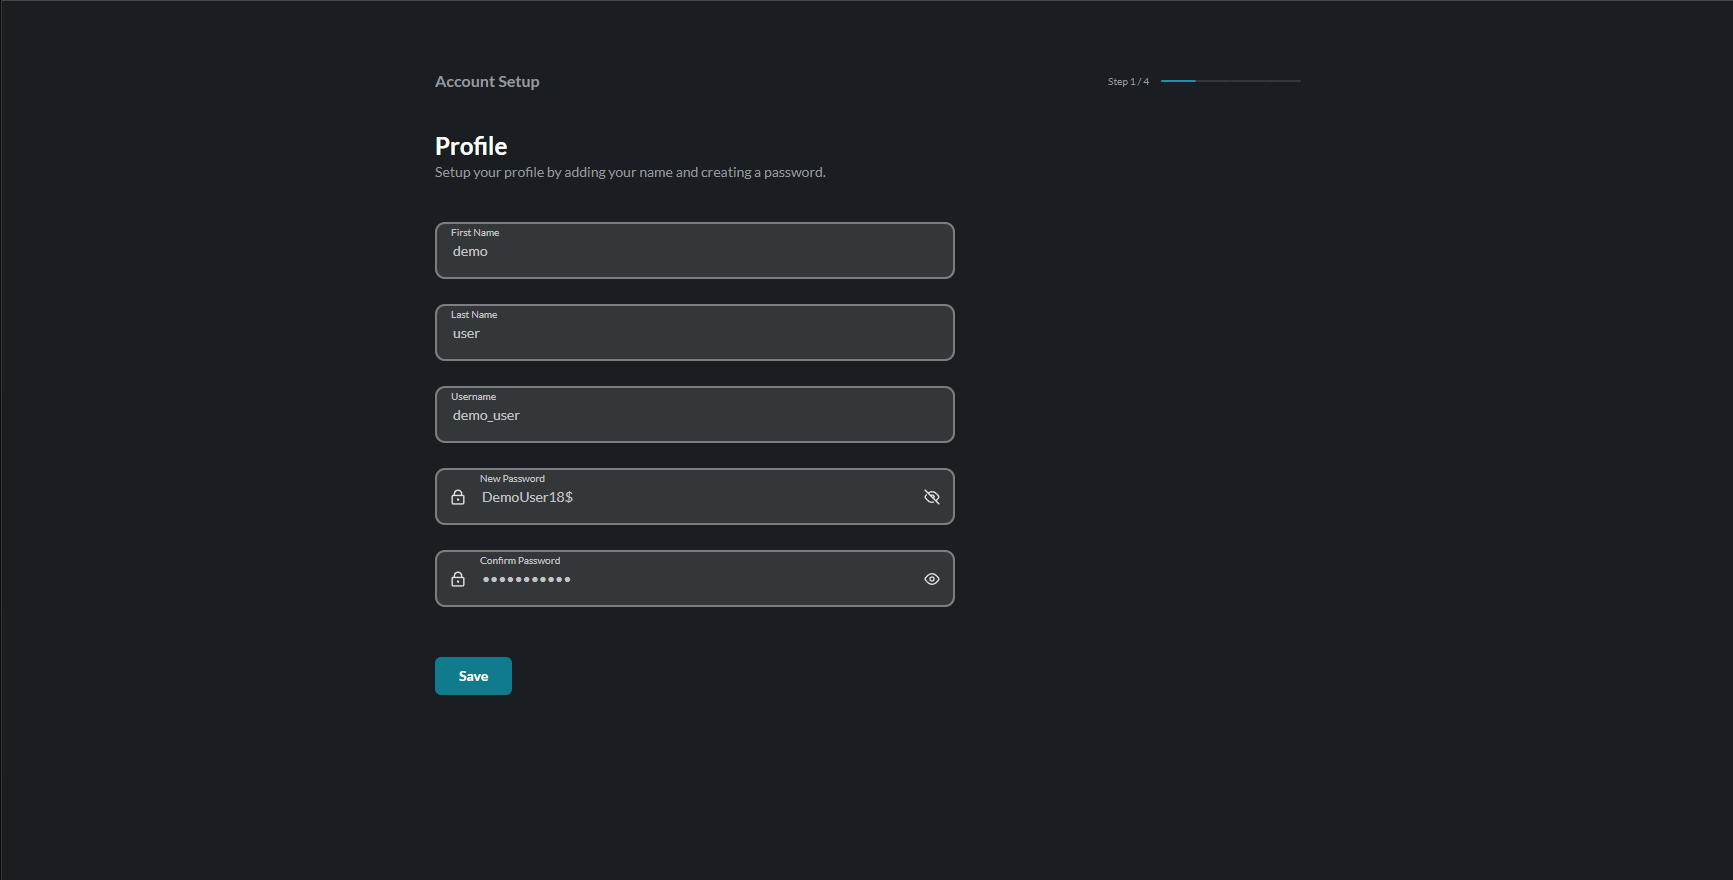1733x880 pixels.
Task: Click the step progress bar
Action: [x=1231, y=81]
